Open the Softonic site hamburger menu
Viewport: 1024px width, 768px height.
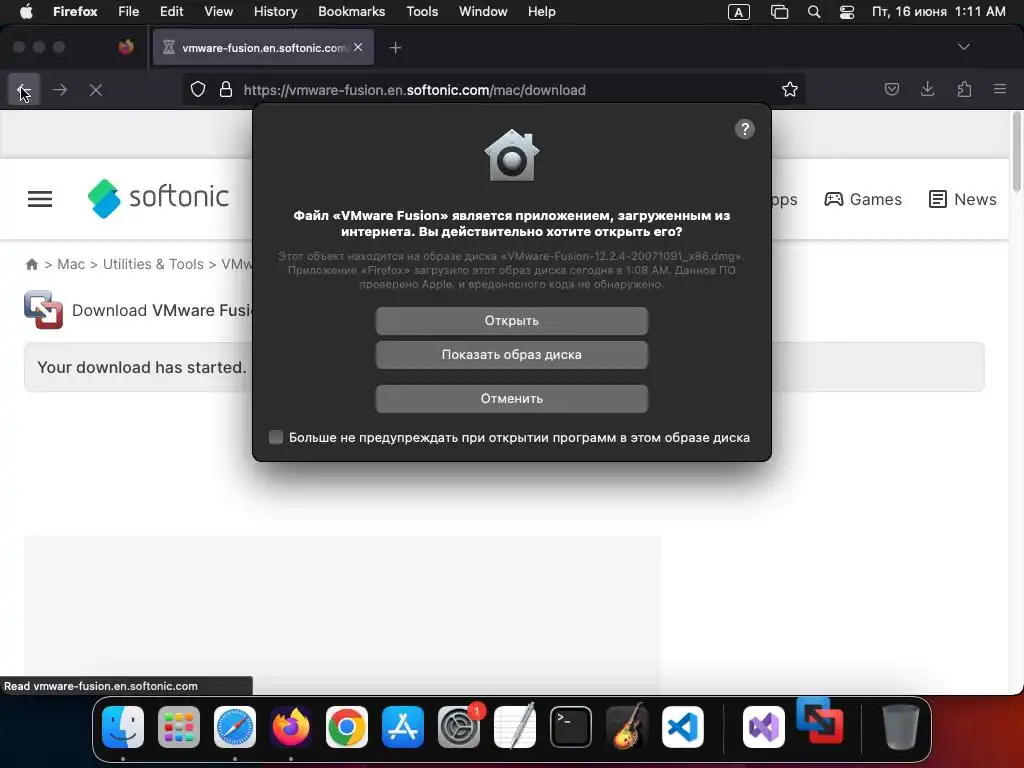click(x=40, y=199)
